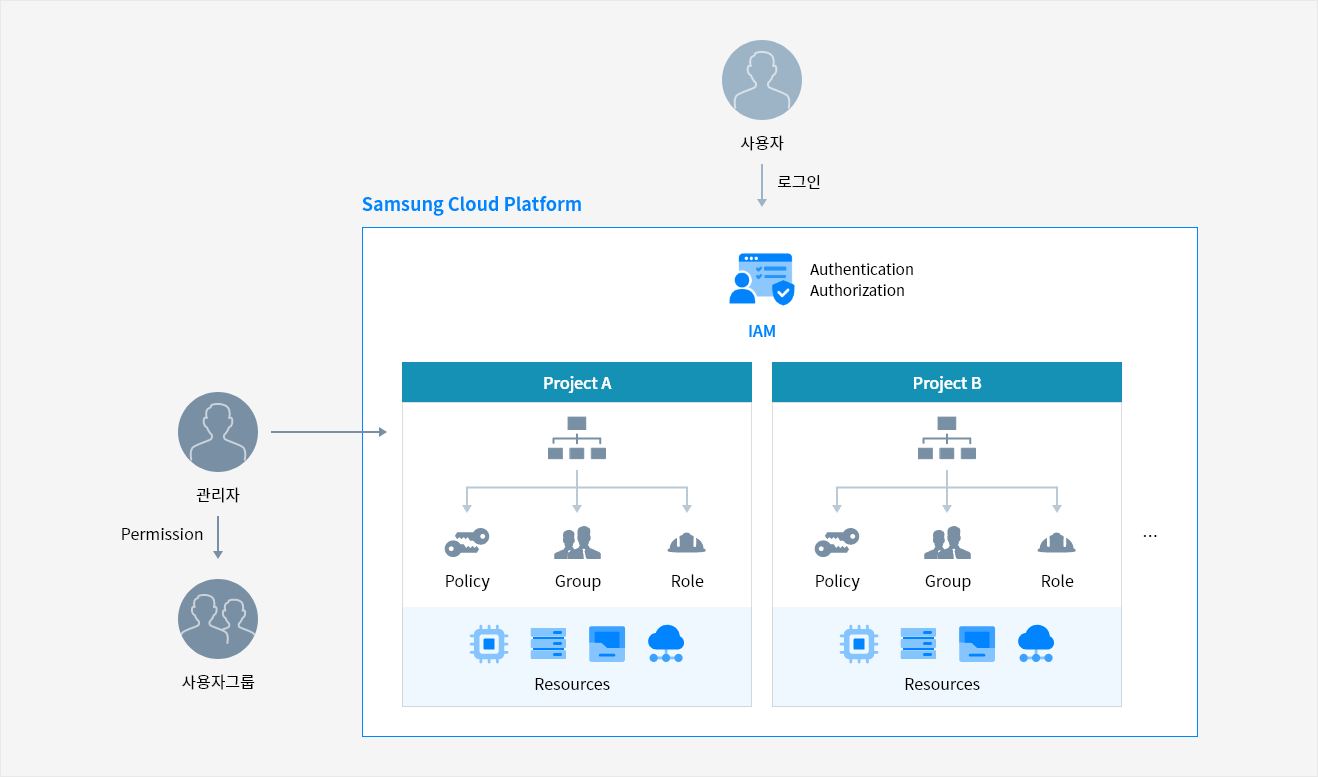Click the 사용자그룹 label

218,683
